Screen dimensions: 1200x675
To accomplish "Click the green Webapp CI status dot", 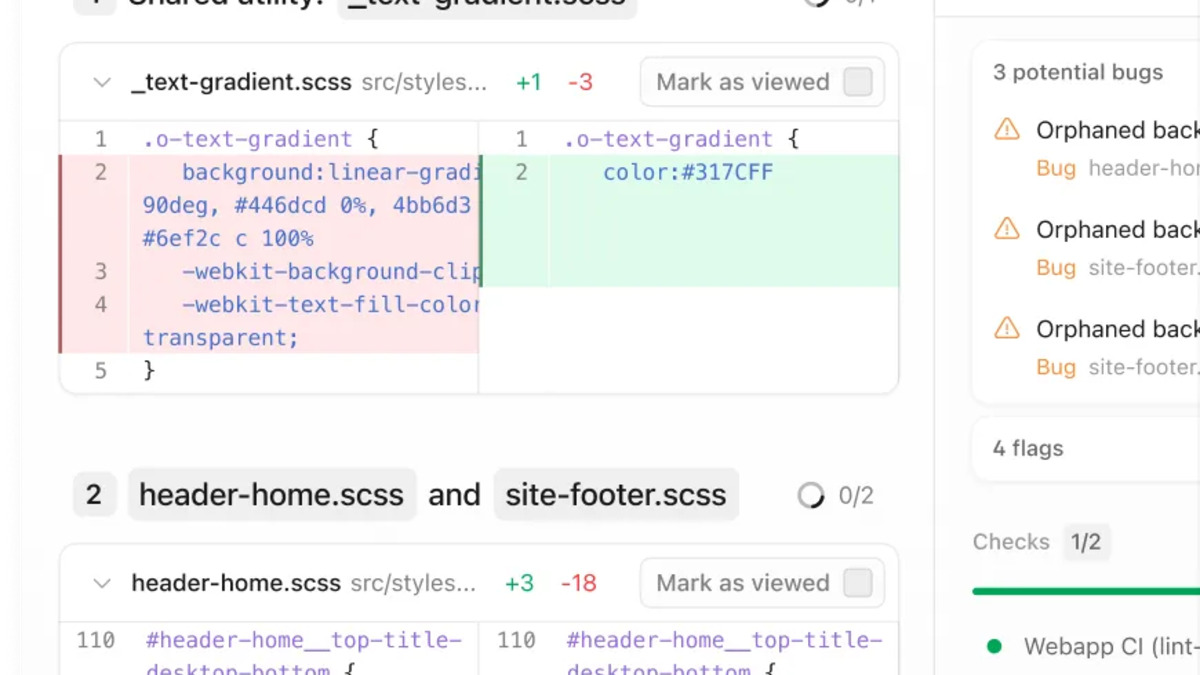I will [994, 647].
